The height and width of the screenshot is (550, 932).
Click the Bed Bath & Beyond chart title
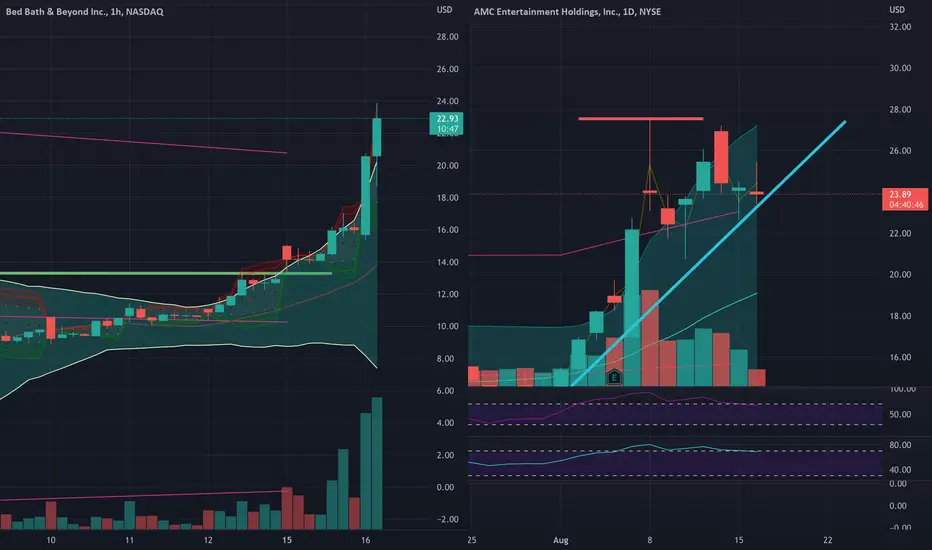pyautogui.click(x=84, y=11)
